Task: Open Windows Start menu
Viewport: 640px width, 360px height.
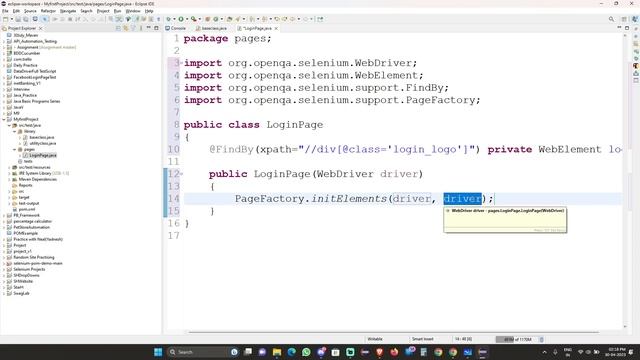Action: [x=158, y=352]
